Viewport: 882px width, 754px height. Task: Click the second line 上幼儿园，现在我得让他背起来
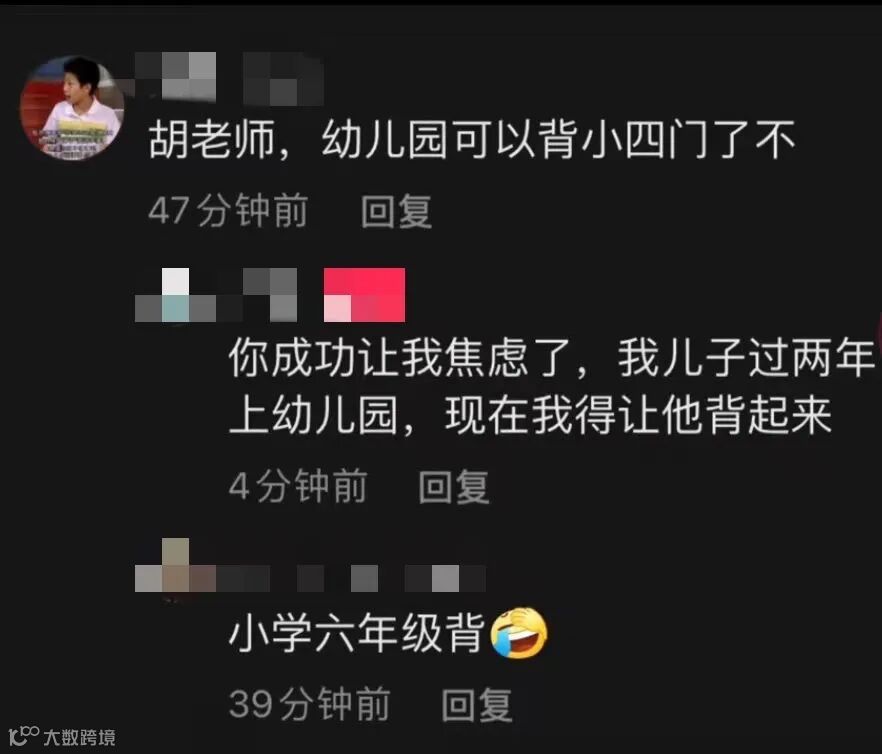530,415
